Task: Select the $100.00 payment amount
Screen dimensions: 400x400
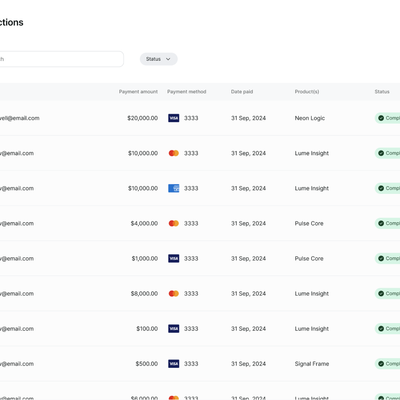Action: coord(147,329)
